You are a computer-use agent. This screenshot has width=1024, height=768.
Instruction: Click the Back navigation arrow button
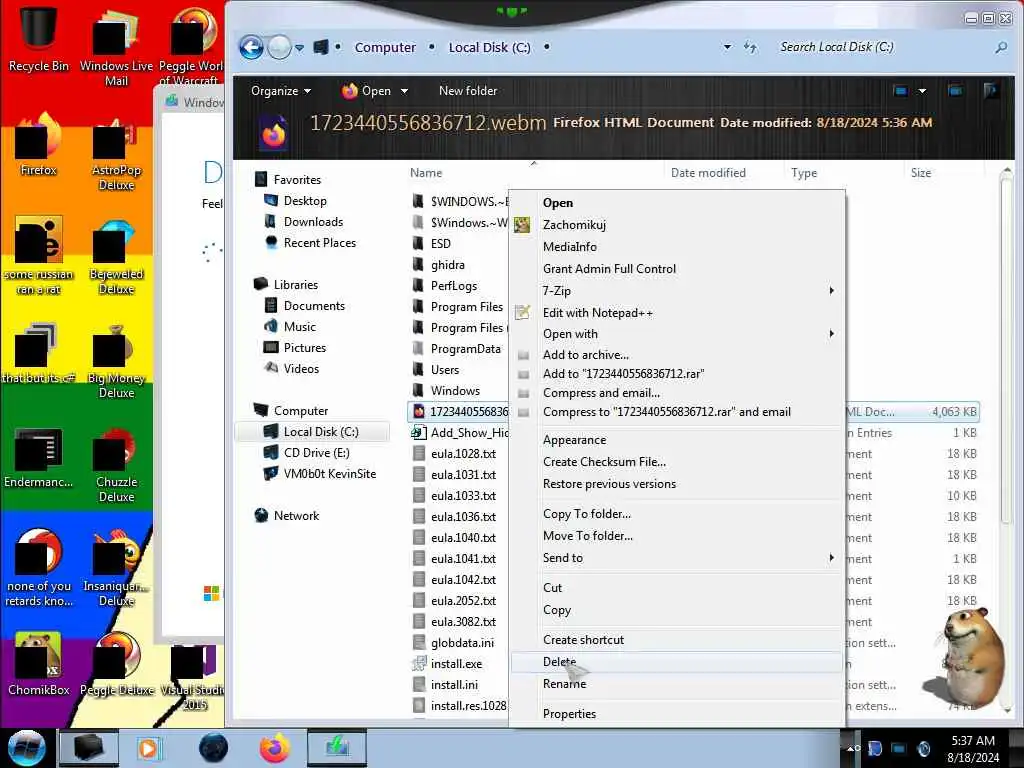(251, 47)
